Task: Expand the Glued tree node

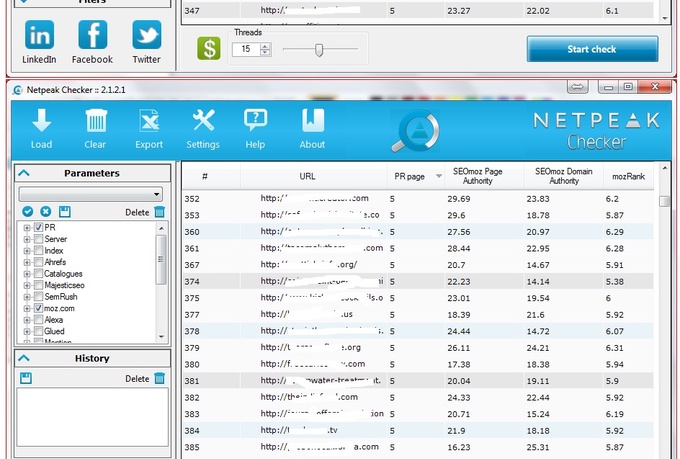Action: coord(27,331)
